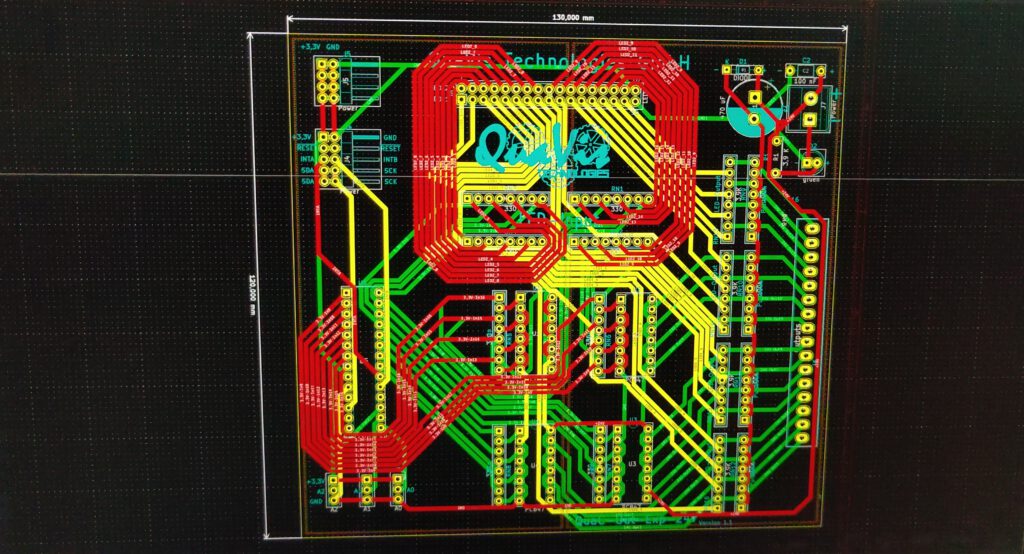The height and width of the screenshot is (554, 1024).
Task: Select the A0 address jumper
Action: [x=398, y=490]
